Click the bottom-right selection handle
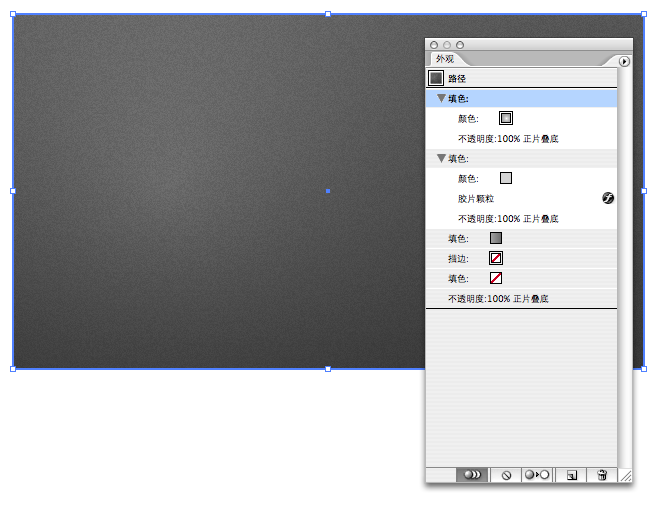This screenshot has height=506, width=662. pos(644,369)
